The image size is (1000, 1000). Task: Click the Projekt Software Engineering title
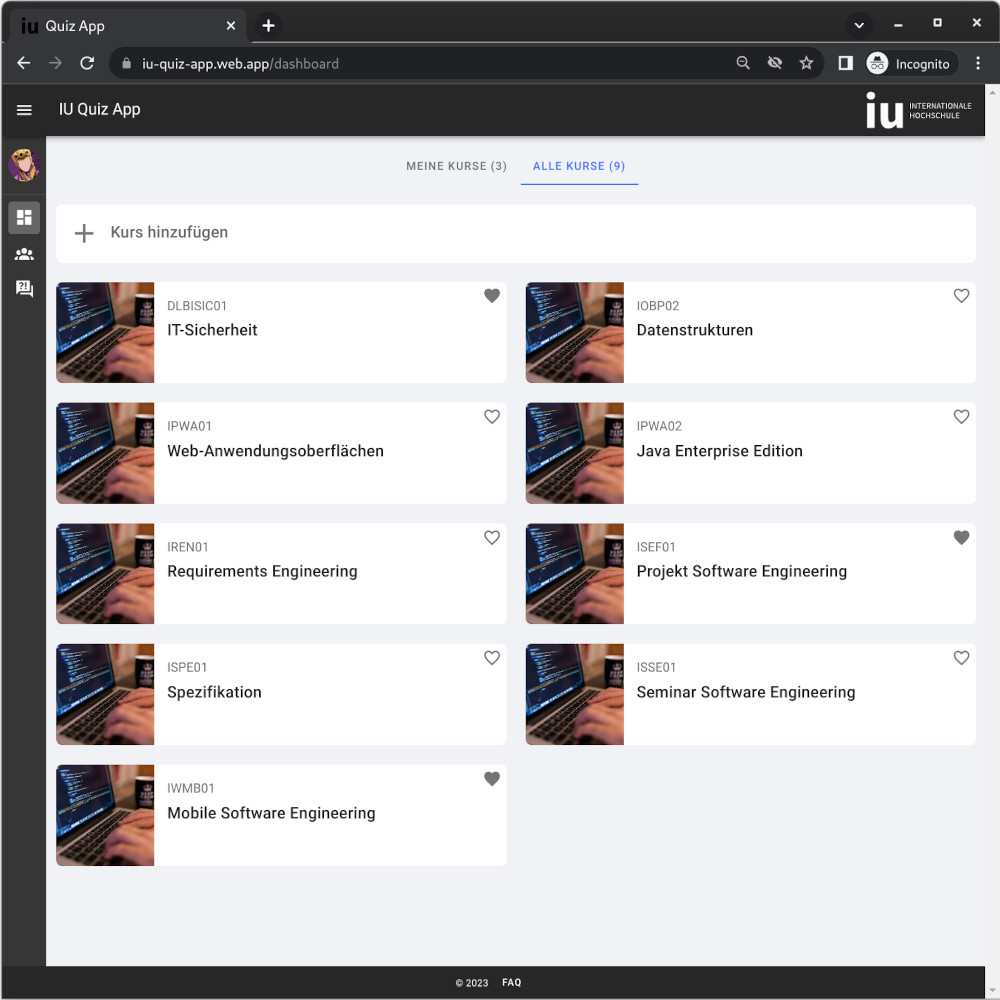coord(742,571)
